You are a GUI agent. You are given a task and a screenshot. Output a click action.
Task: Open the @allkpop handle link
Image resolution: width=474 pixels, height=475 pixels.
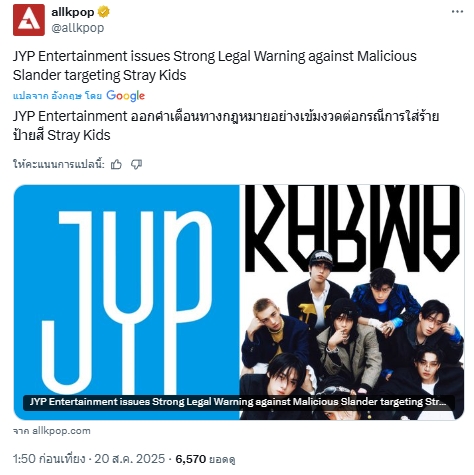[77, 28]
